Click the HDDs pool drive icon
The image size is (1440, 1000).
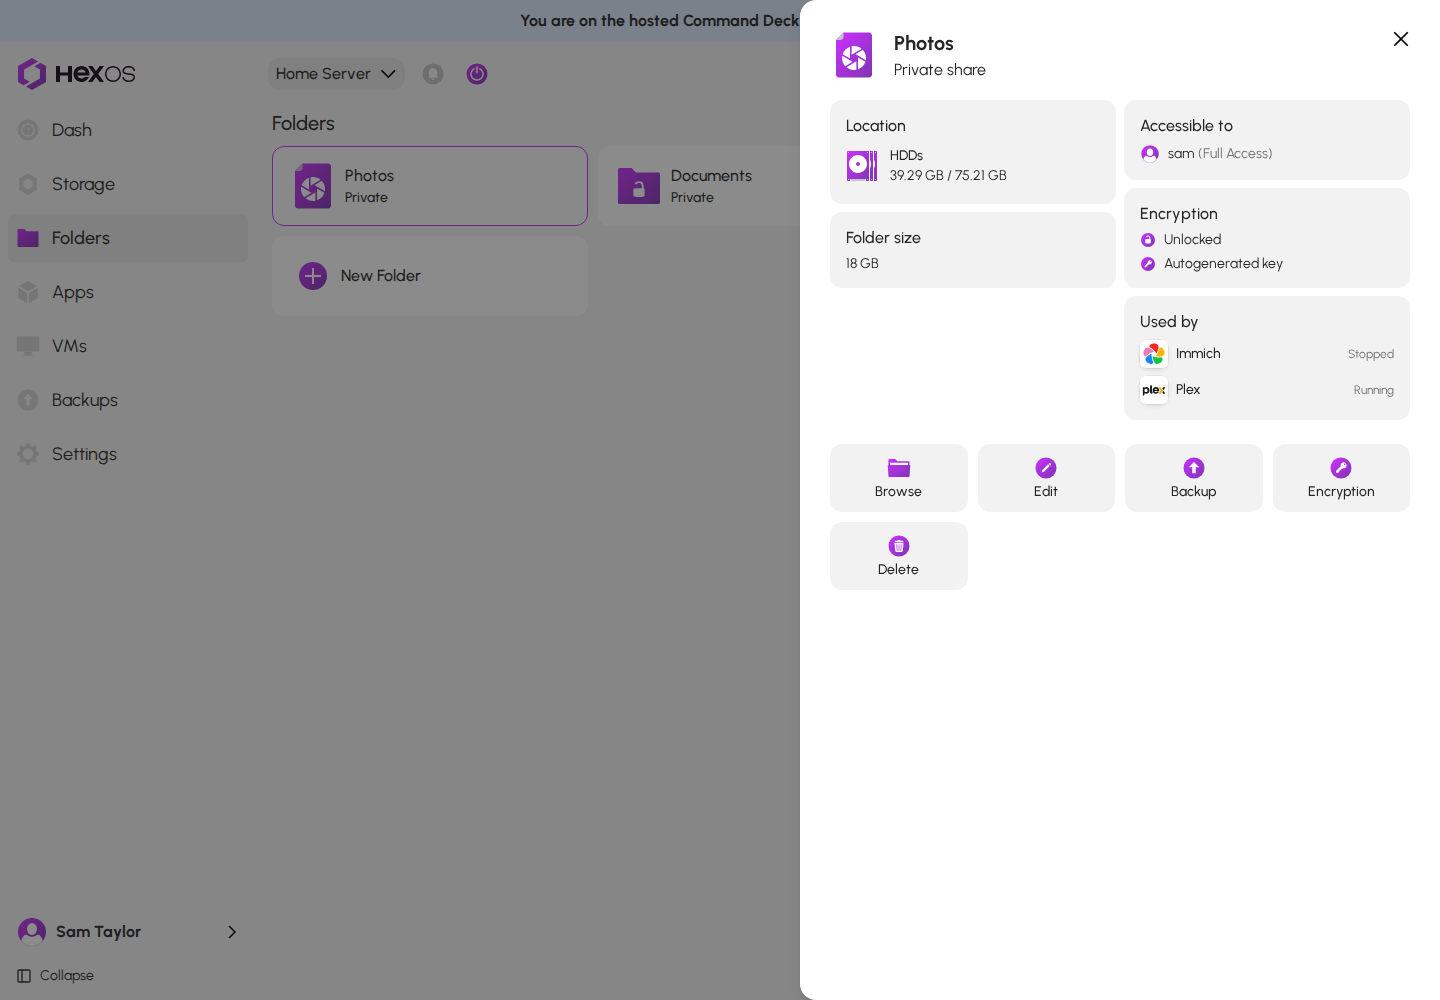tap(862, 165)
